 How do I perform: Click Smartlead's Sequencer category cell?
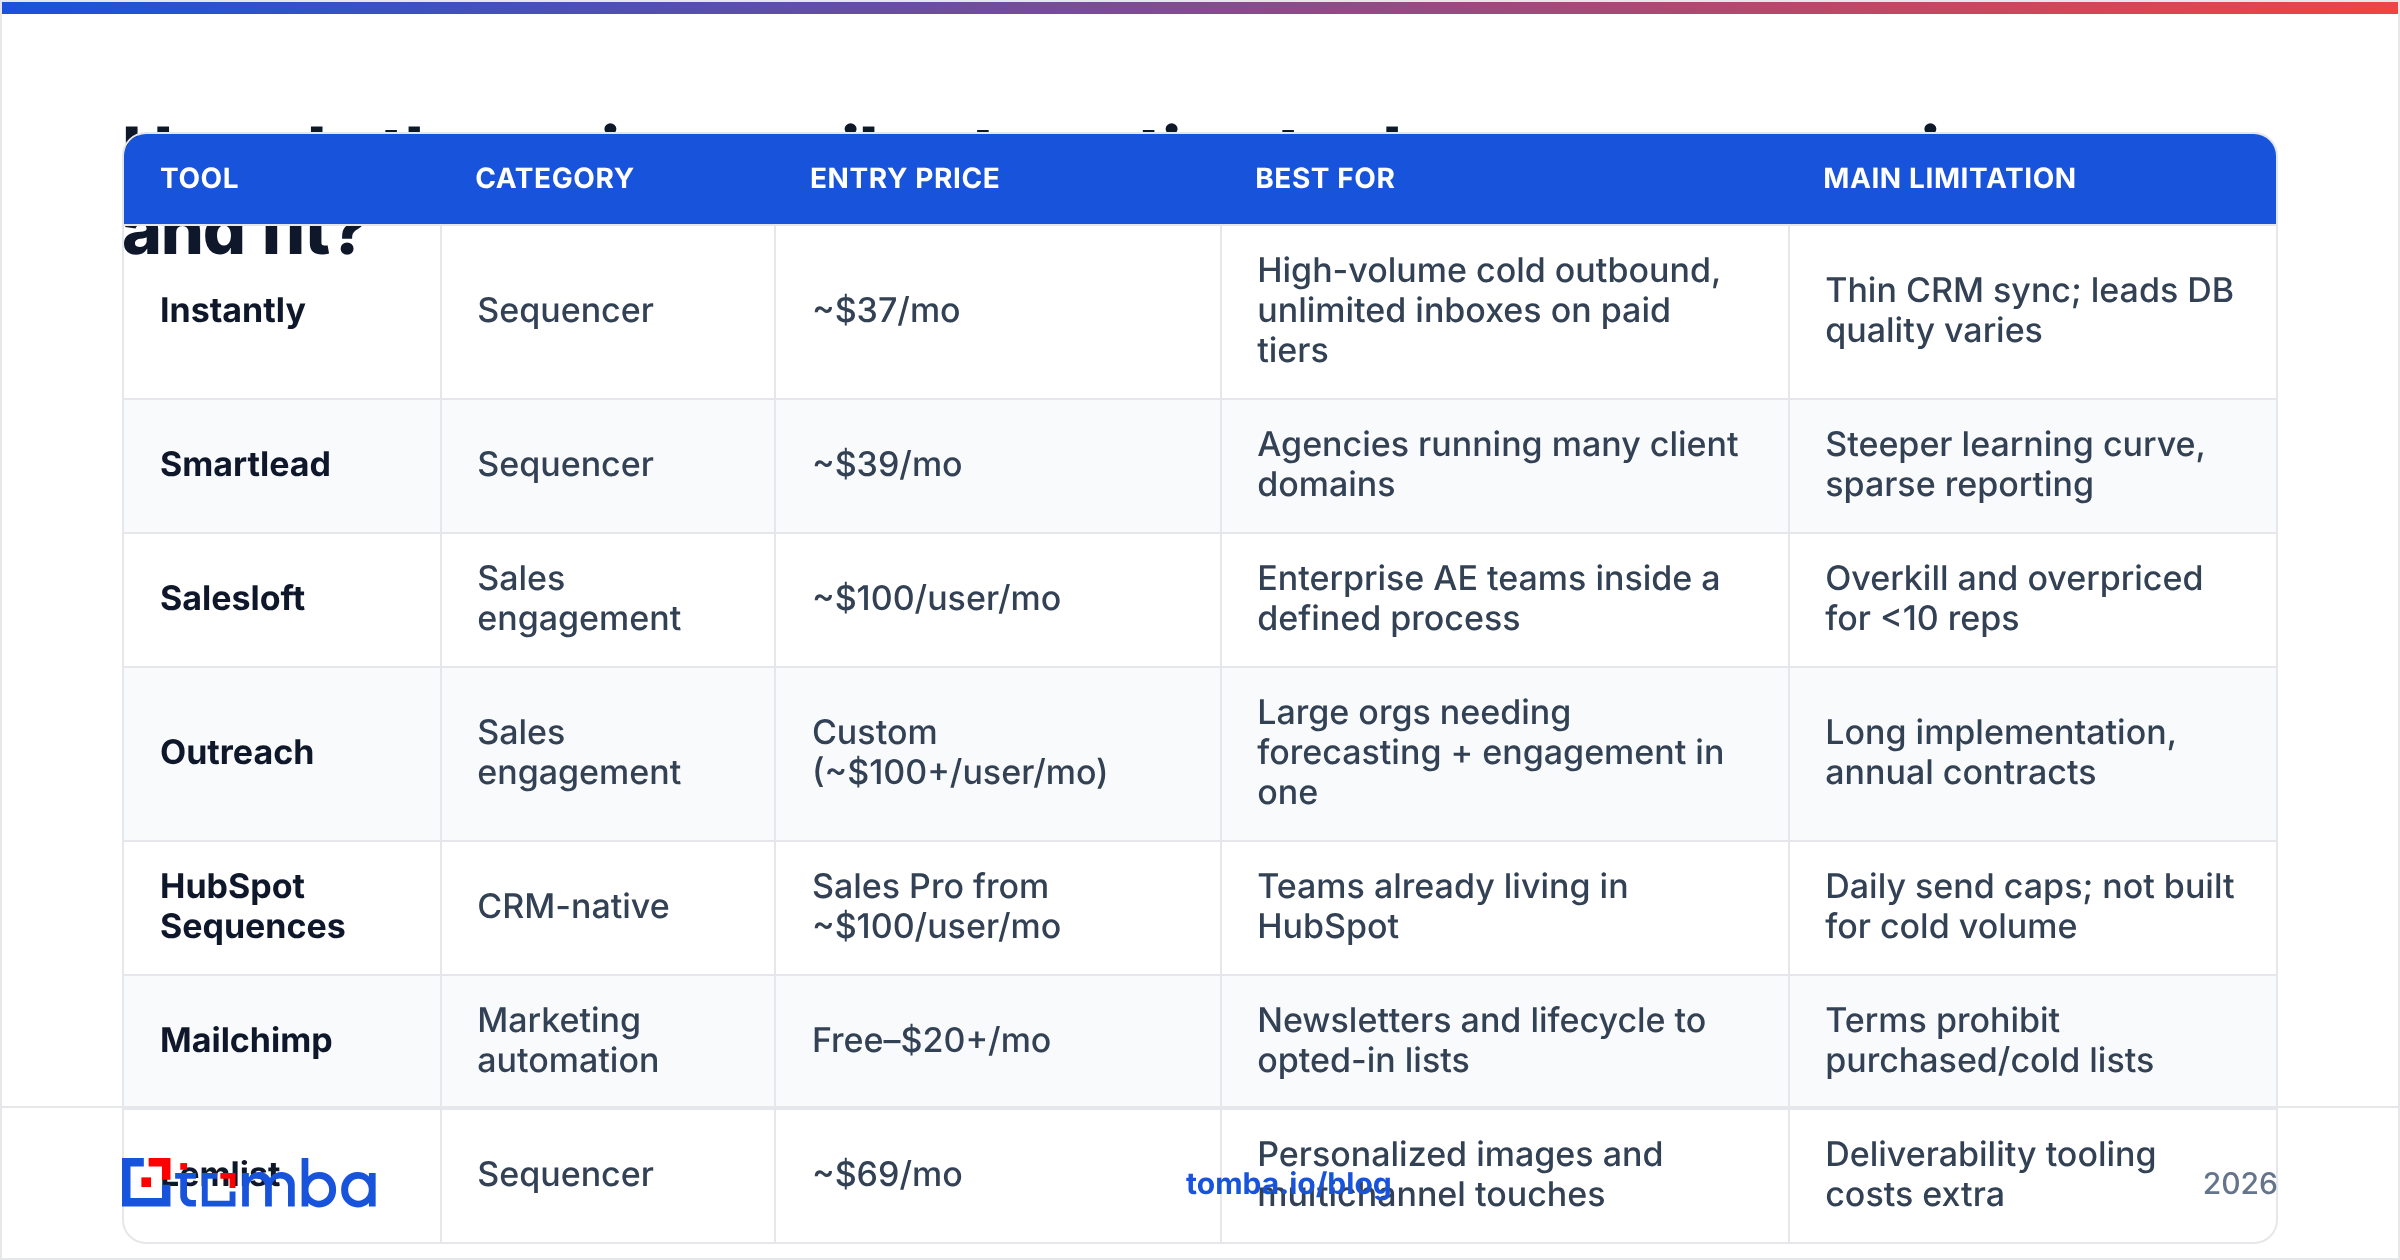click(x=608, y=465)
